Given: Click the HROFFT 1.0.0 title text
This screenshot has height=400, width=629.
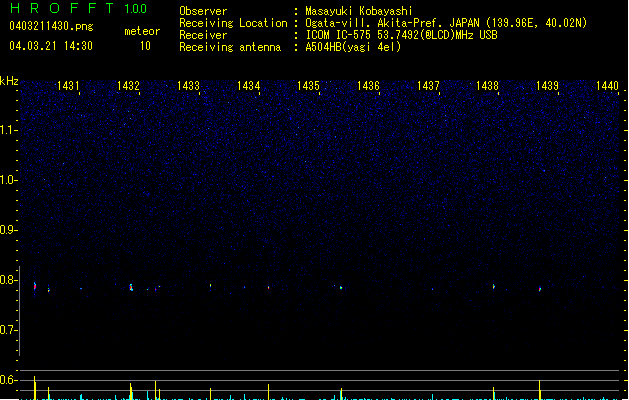Looking at the screenshot, I should 79,8.
